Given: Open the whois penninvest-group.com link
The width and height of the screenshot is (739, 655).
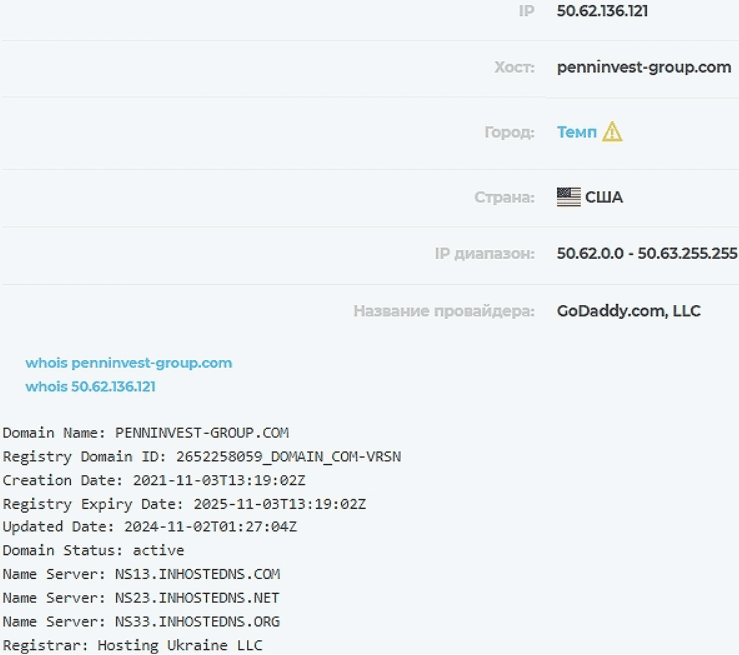Looking at the screenshot, I should pyautogui.click(x=128, y=363).
